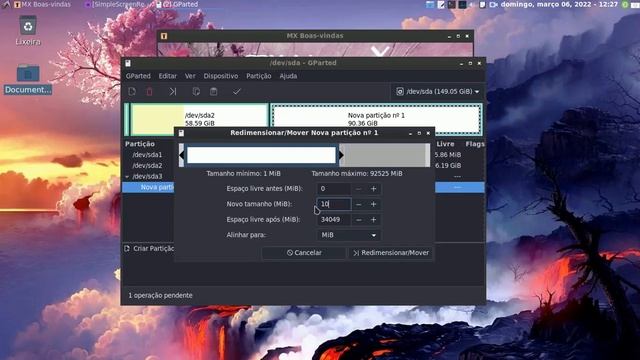Viewport: 640px width, 360px height.
Task: Click the Copy partition toolbar icon
Action: 196,91
